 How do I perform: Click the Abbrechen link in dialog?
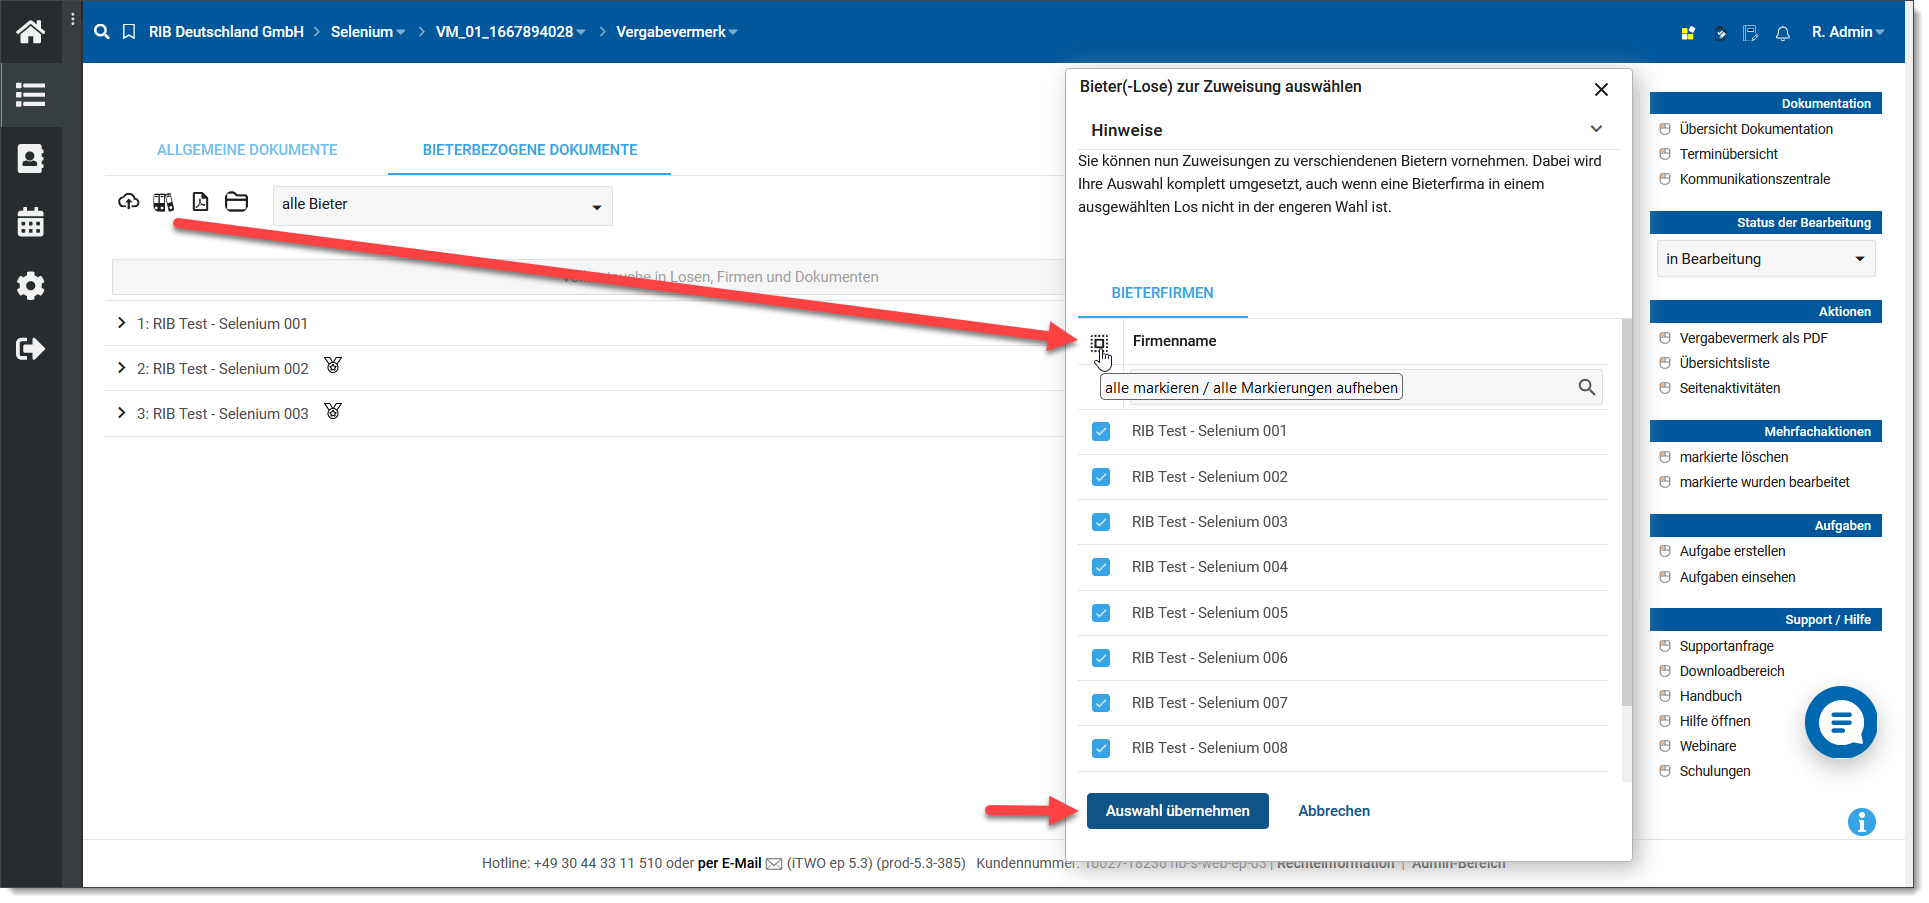coord(1334,811)
